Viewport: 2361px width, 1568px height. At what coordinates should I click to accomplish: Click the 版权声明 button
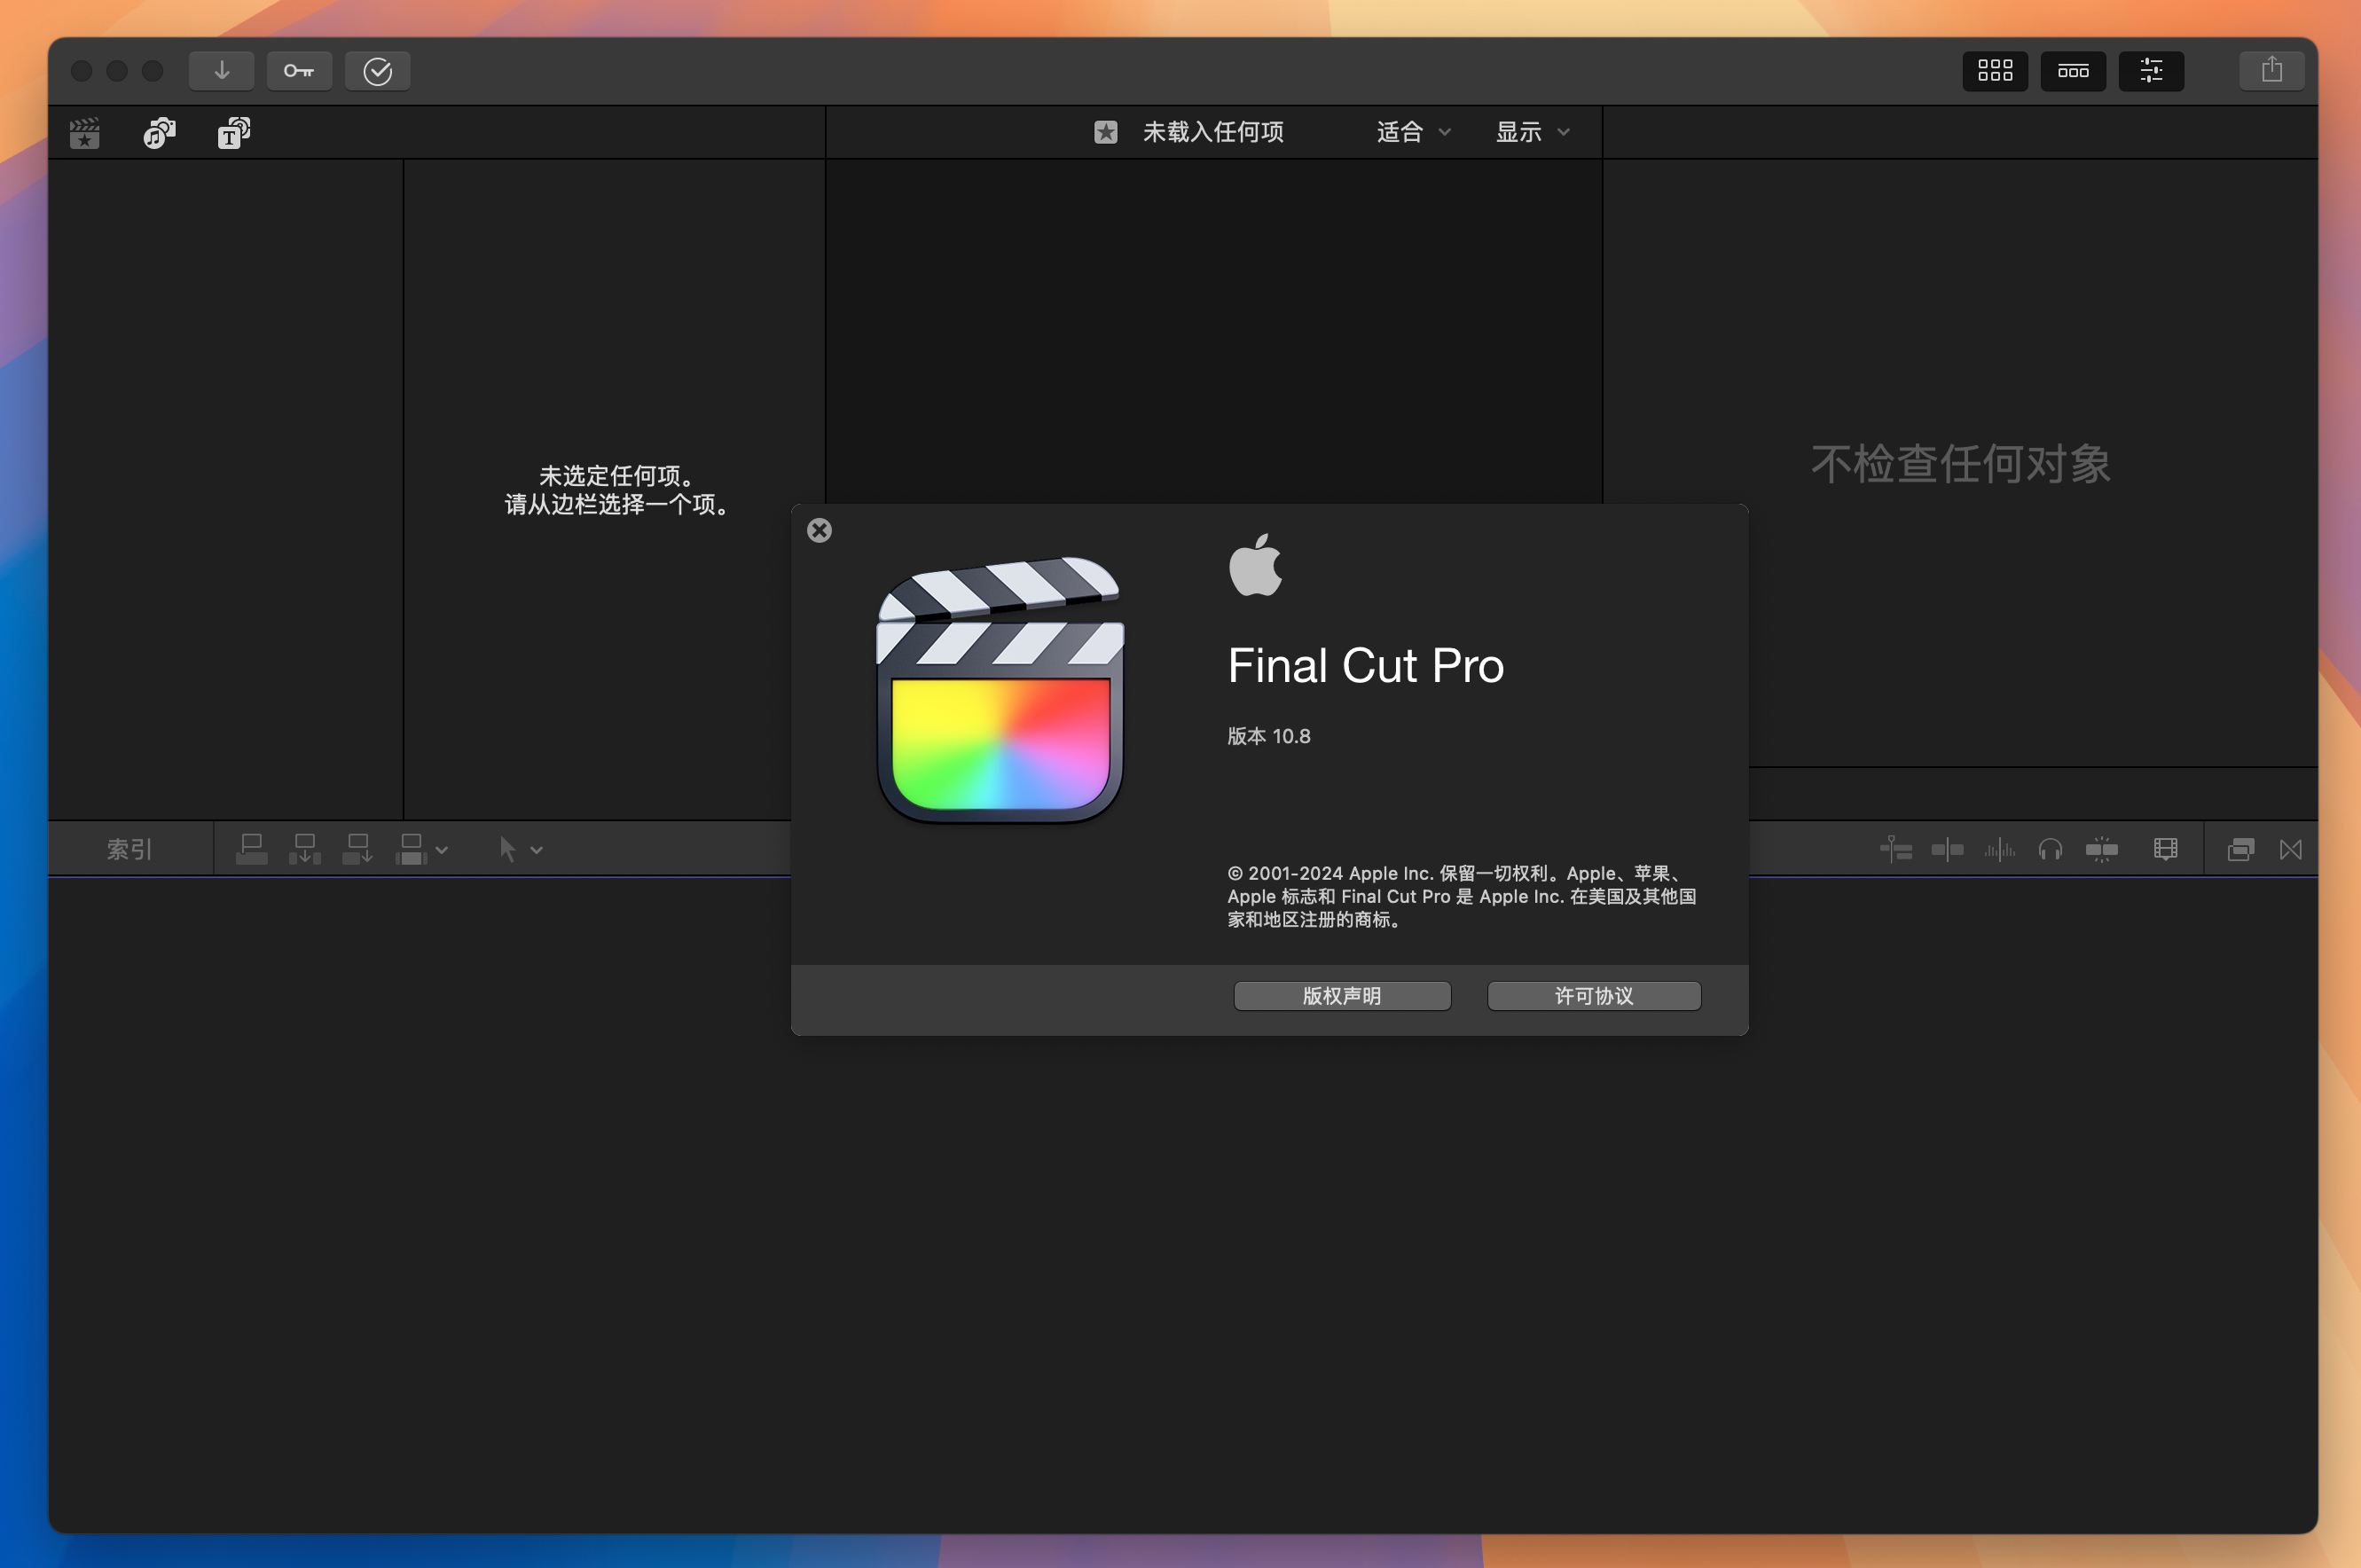(1342, 996)
